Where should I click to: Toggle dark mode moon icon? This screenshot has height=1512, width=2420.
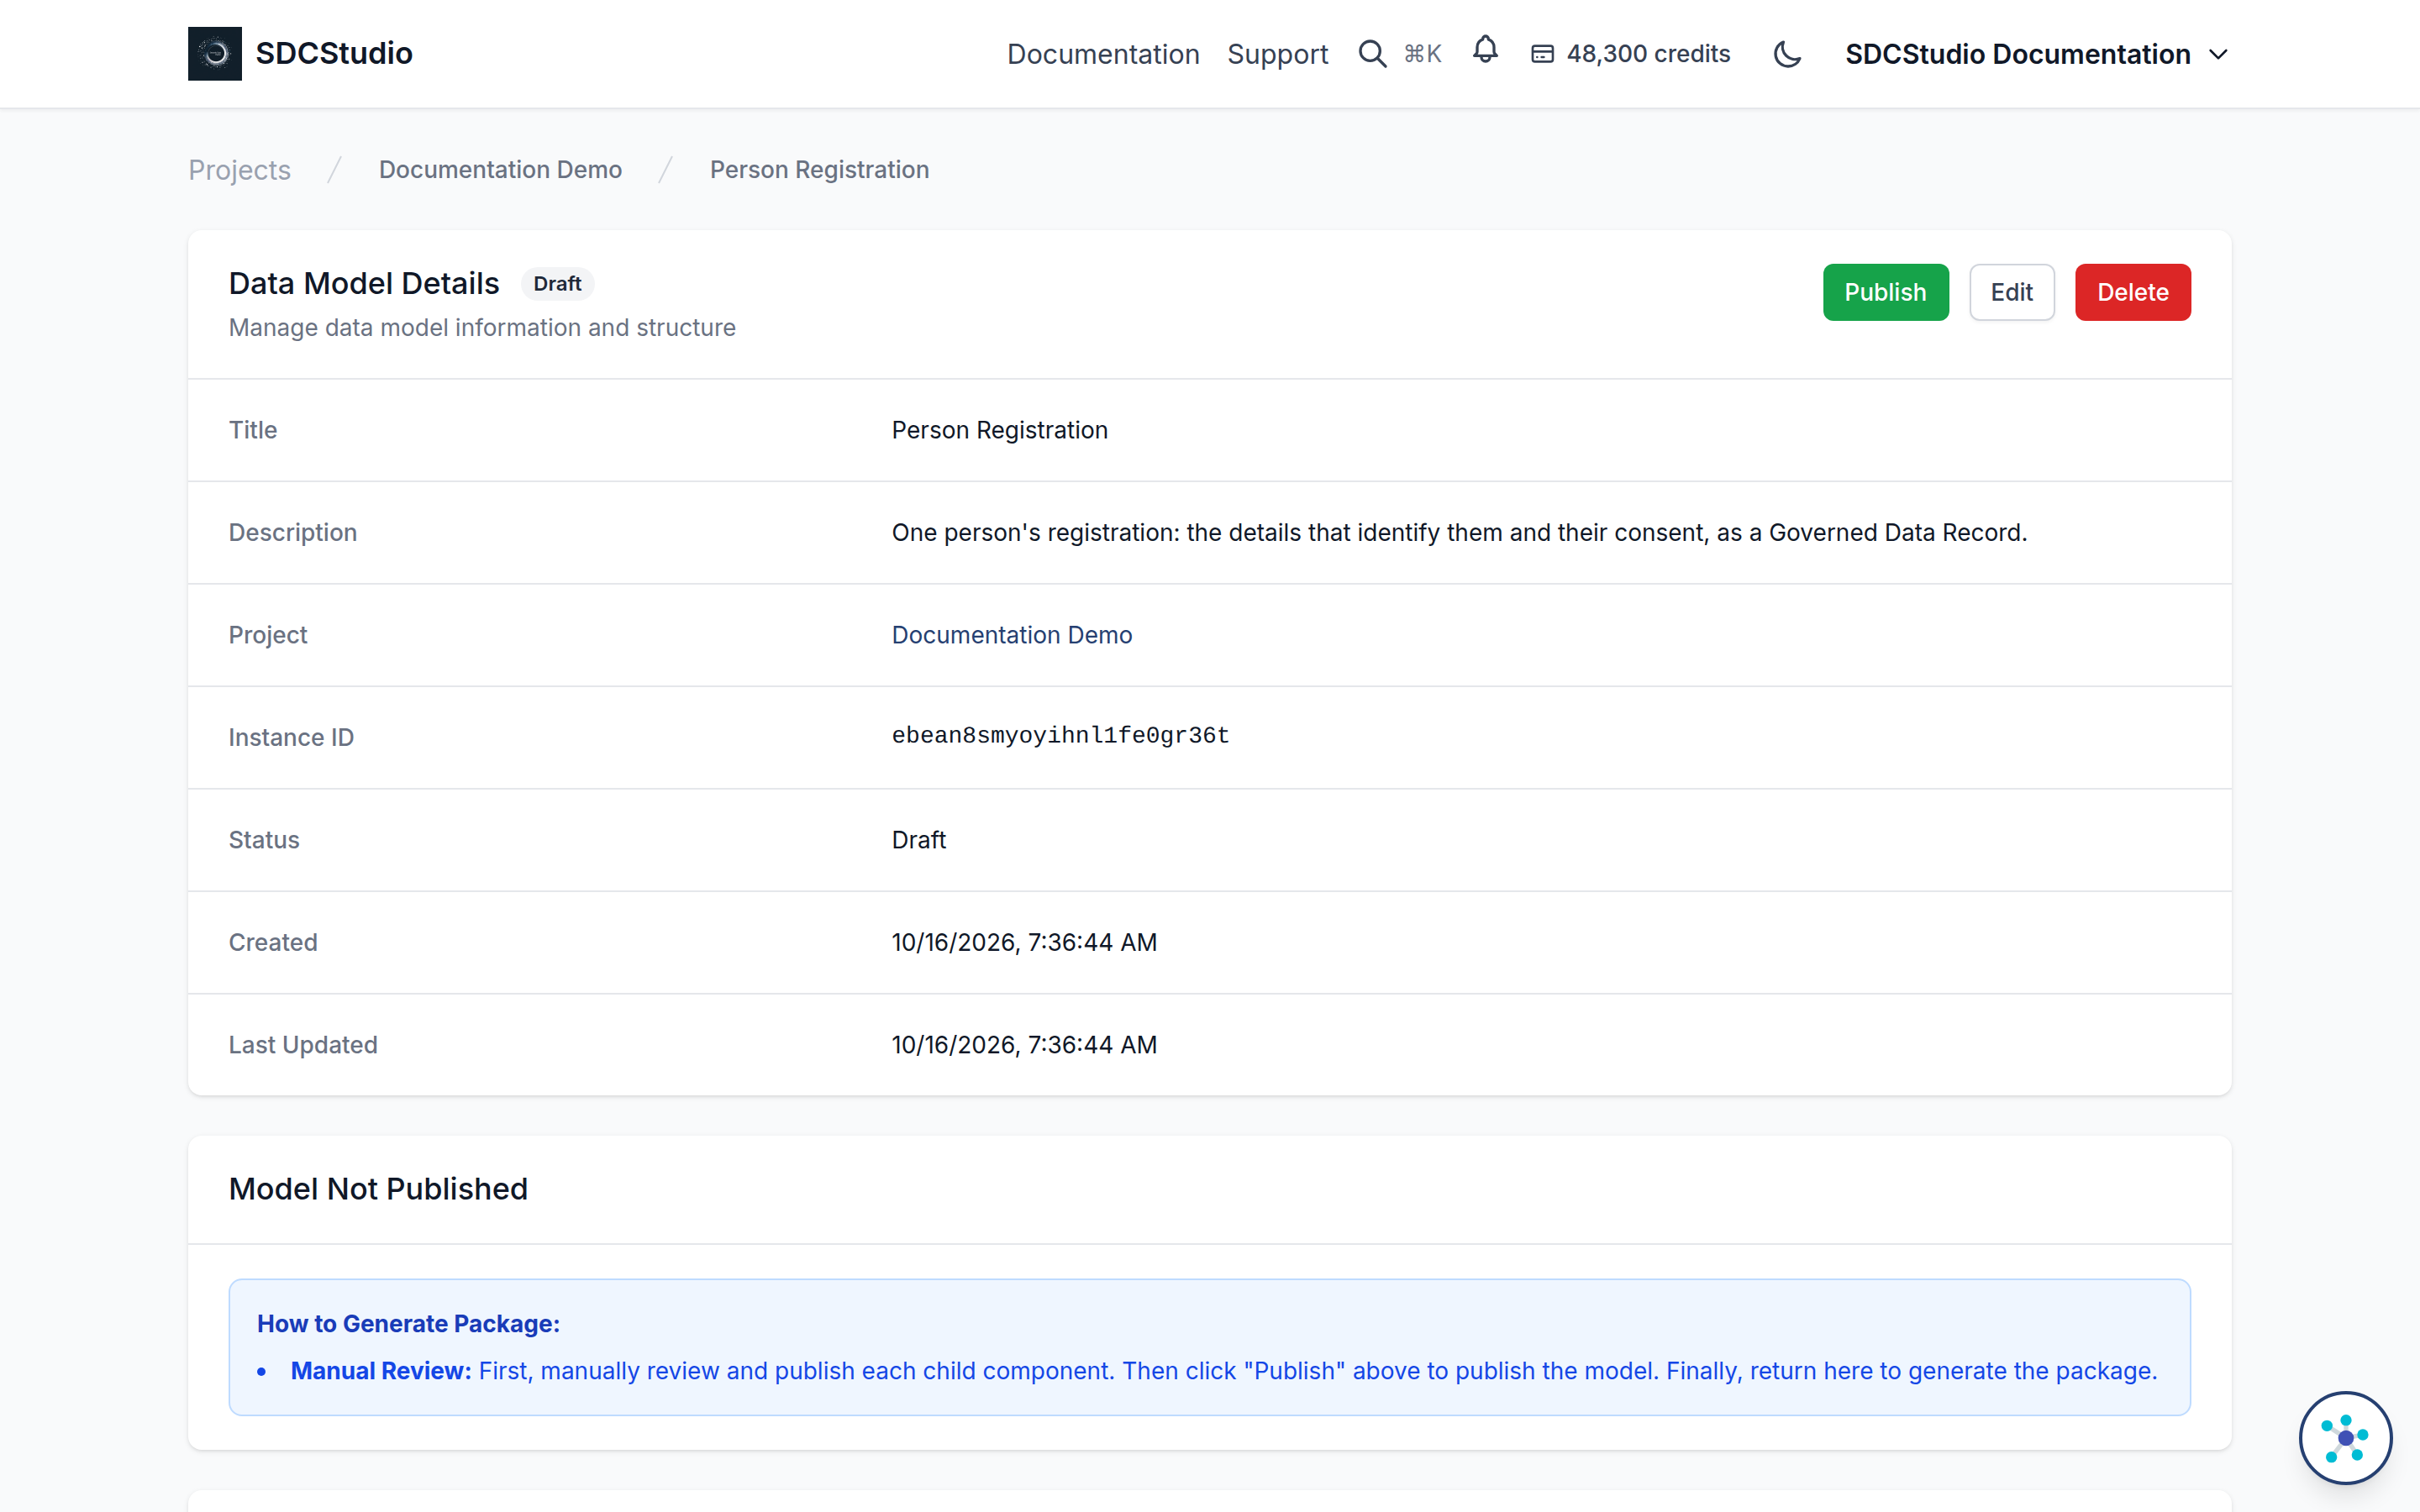point(1787,54)
